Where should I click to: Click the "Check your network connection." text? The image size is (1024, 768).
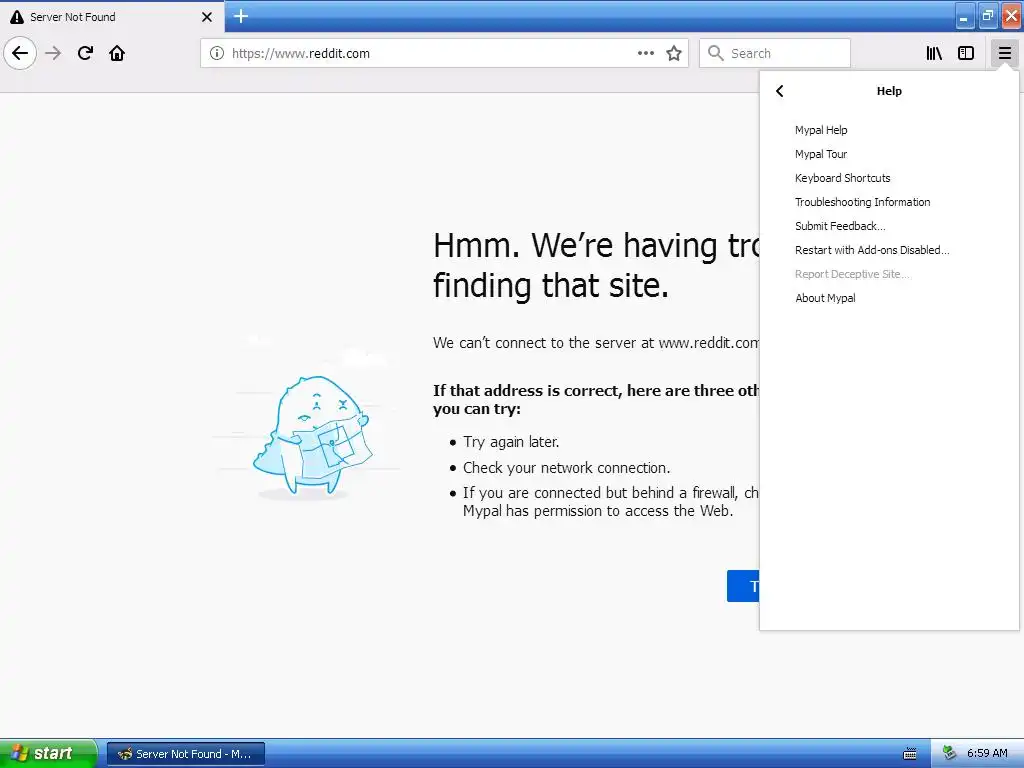[566, 468]
